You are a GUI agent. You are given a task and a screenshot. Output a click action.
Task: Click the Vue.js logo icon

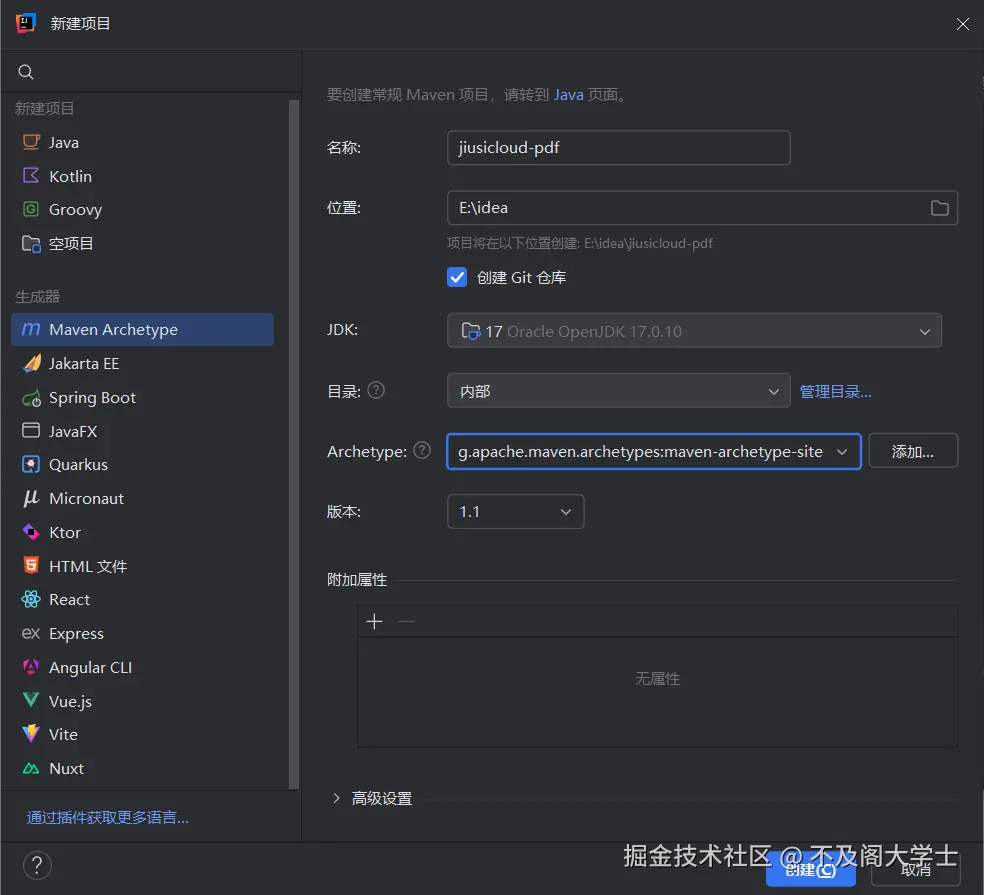tap(31, 700)
